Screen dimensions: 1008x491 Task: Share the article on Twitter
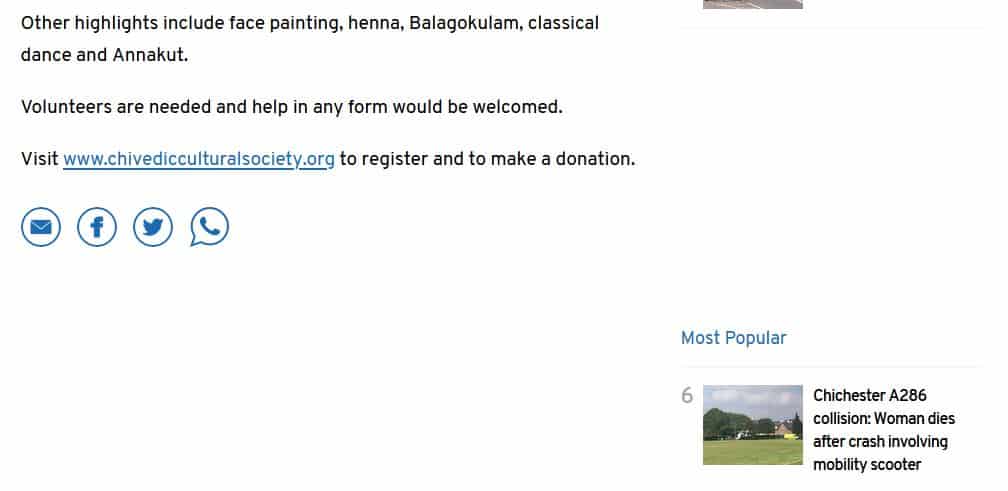pyautogui.click(x=153, y=228)
